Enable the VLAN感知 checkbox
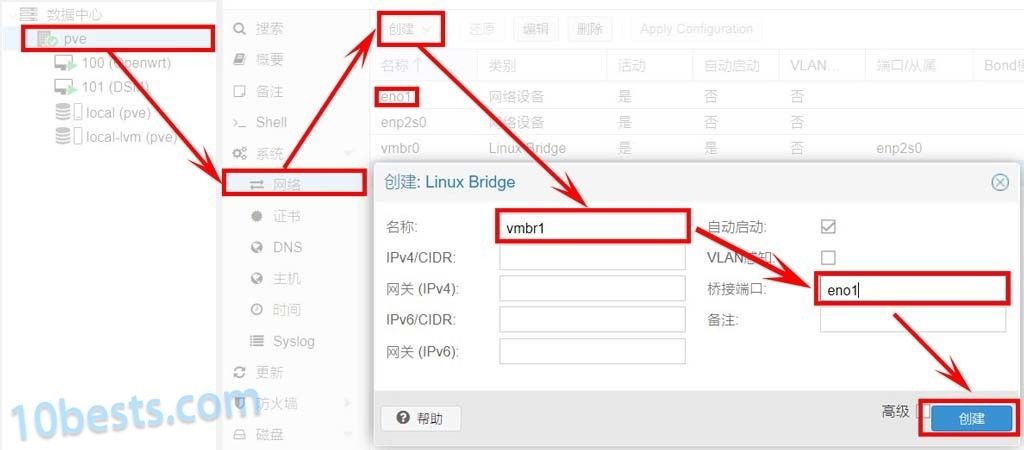 point(828,257)
